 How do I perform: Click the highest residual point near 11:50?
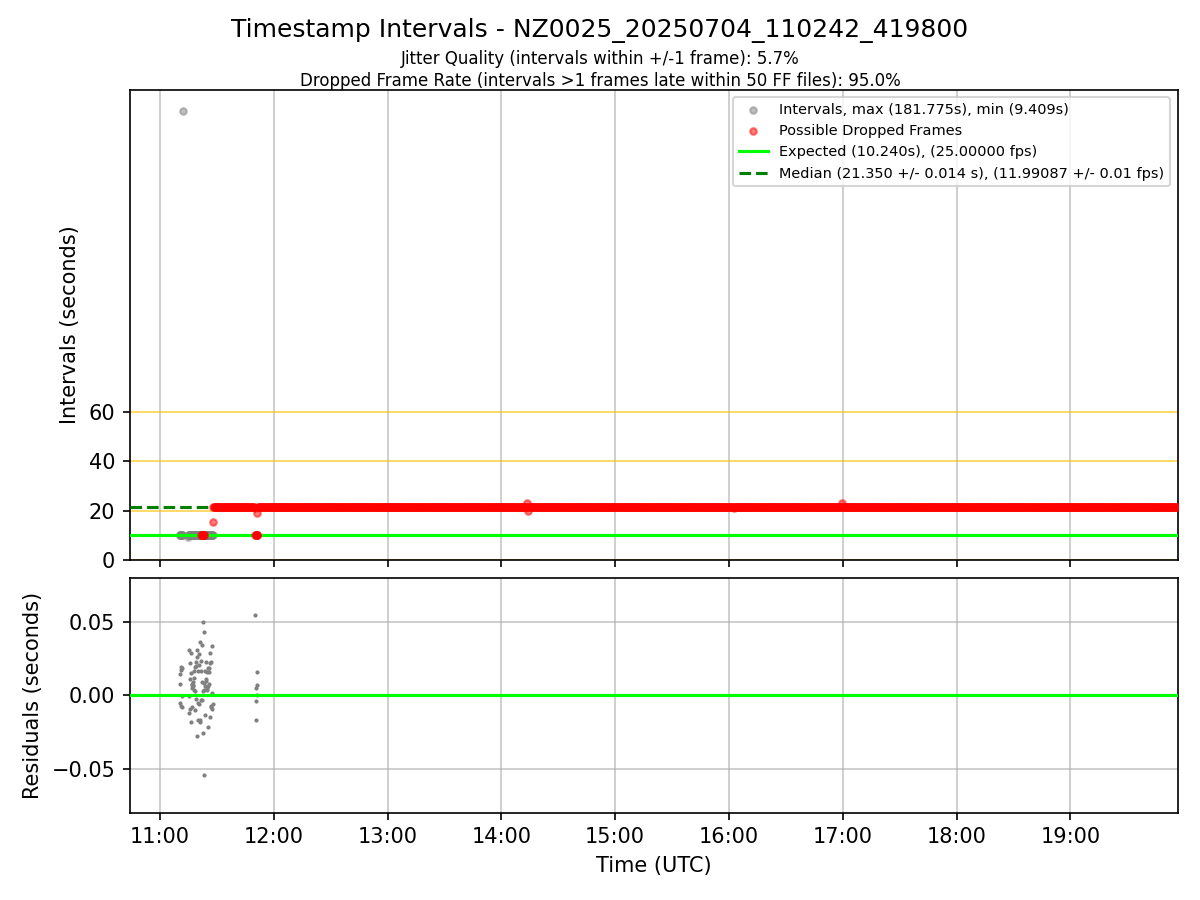(255, 615)
